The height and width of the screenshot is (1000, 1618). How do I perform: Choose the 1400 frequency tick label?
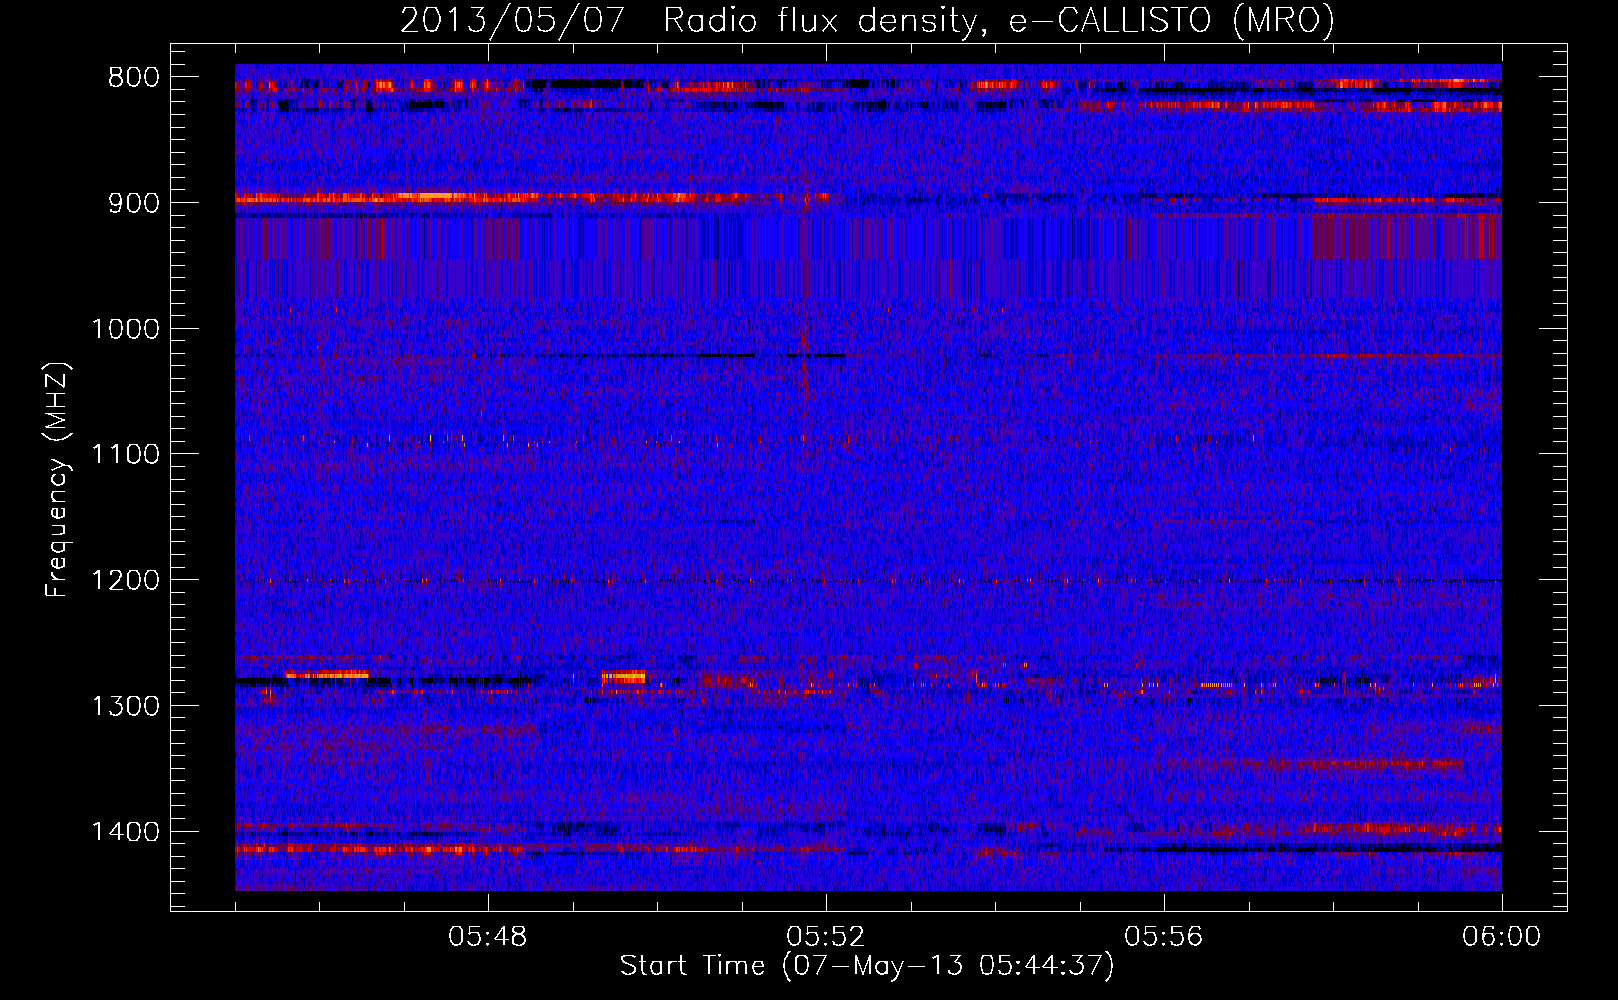[x=126, y=832]
